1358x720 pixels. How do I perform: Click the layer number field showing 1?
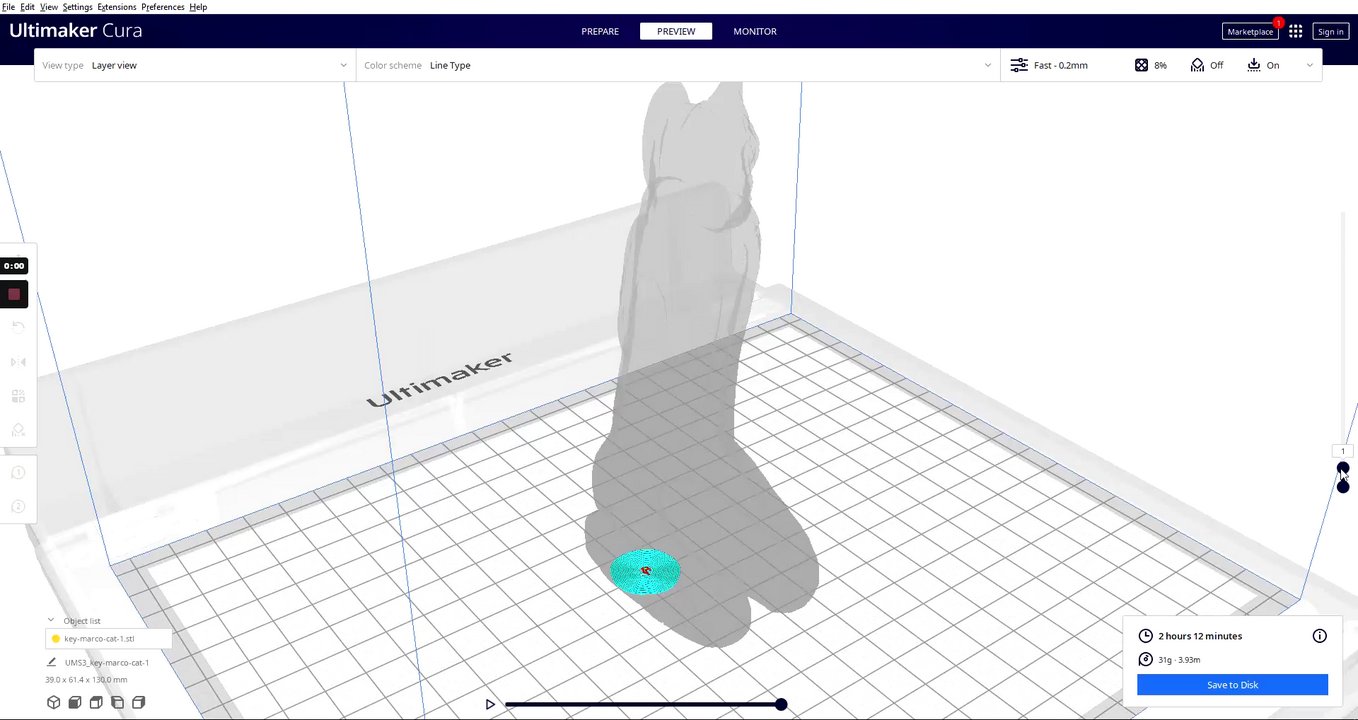pos(1343,451)
